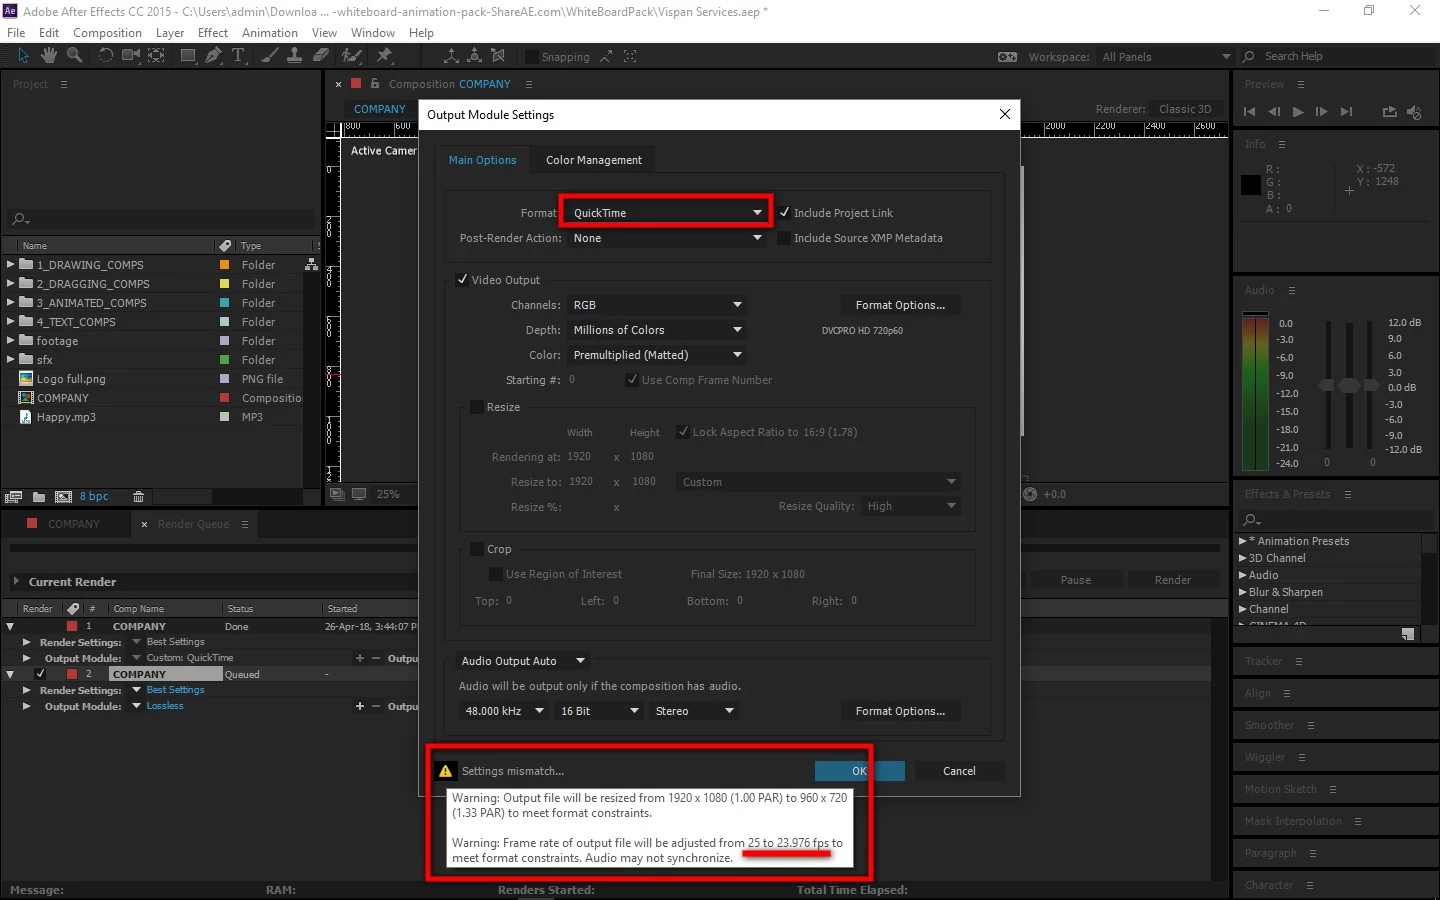Open the Audio Output Auto dropdown
Screen dimensions: 1440x900
tap(524, 661)
